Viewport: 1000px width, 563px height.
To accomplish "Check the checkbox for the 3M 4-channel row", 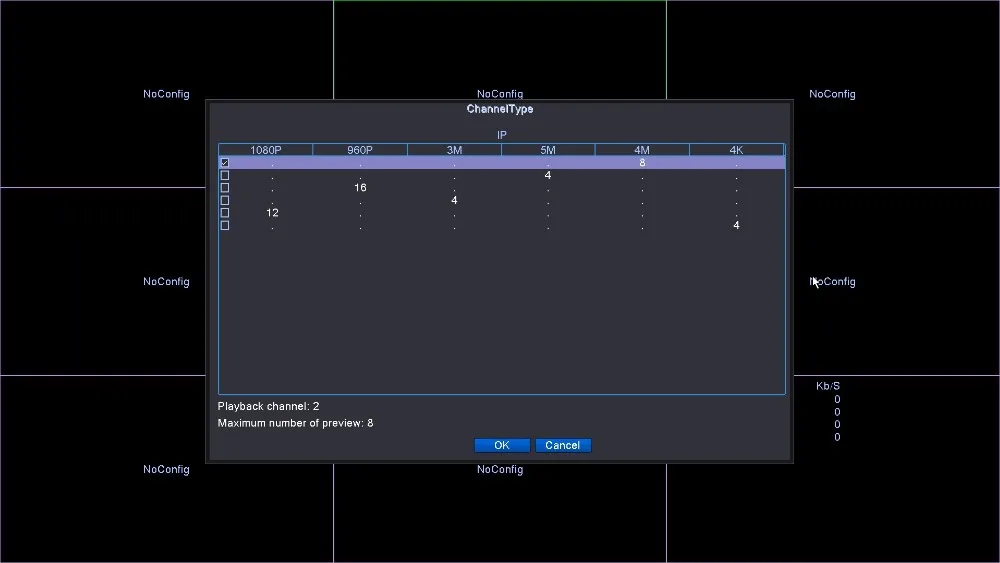I will [x=224, y=200].
